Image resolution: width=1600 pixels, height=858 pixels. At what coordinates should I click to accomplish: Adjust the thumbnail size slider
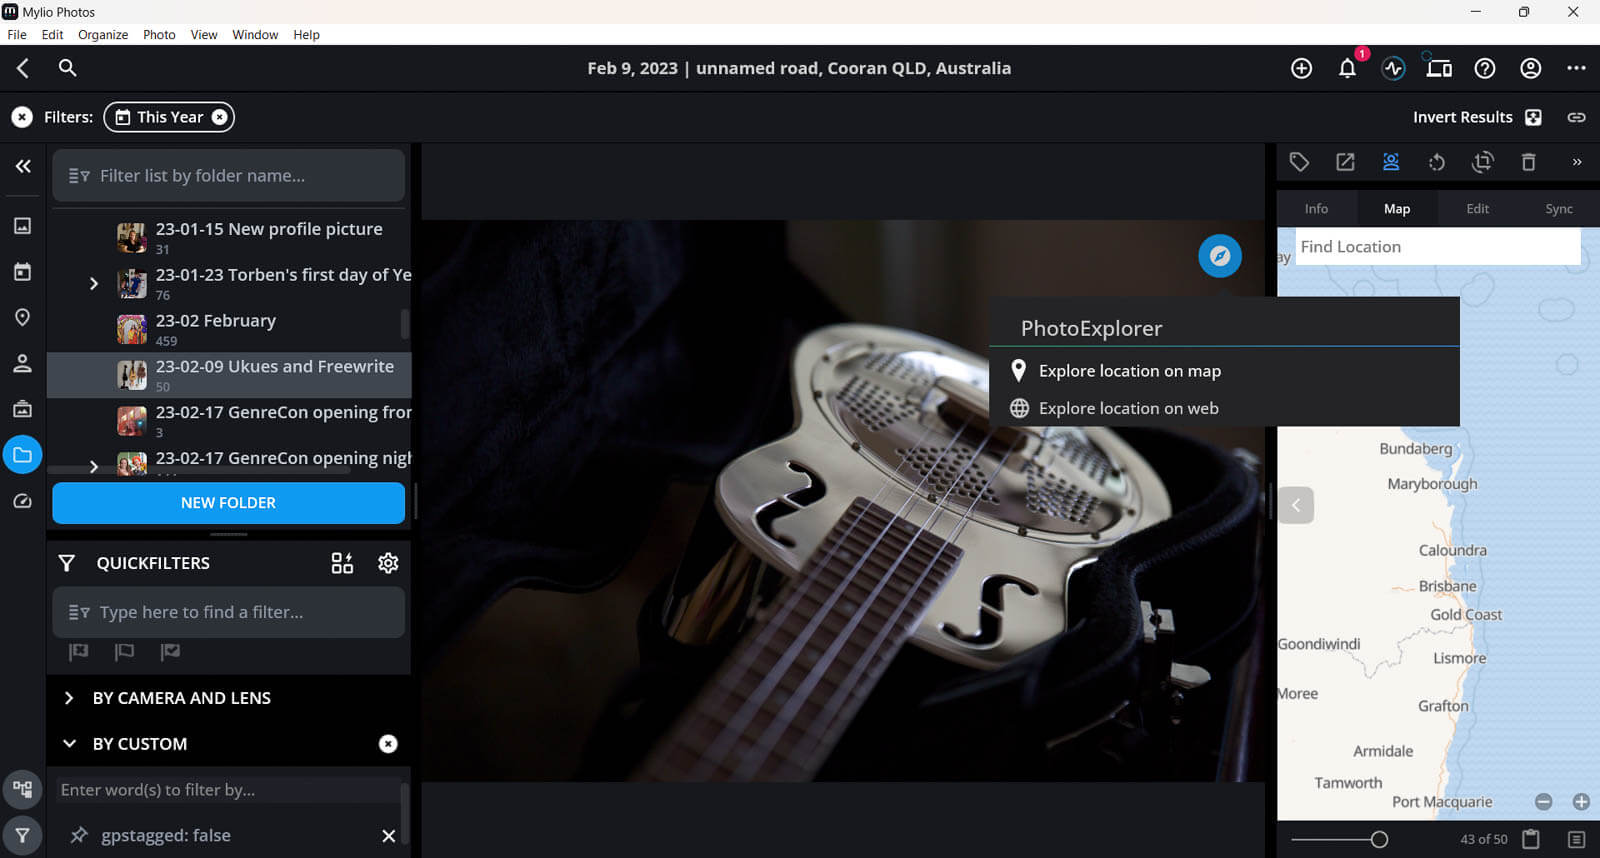1379,840
